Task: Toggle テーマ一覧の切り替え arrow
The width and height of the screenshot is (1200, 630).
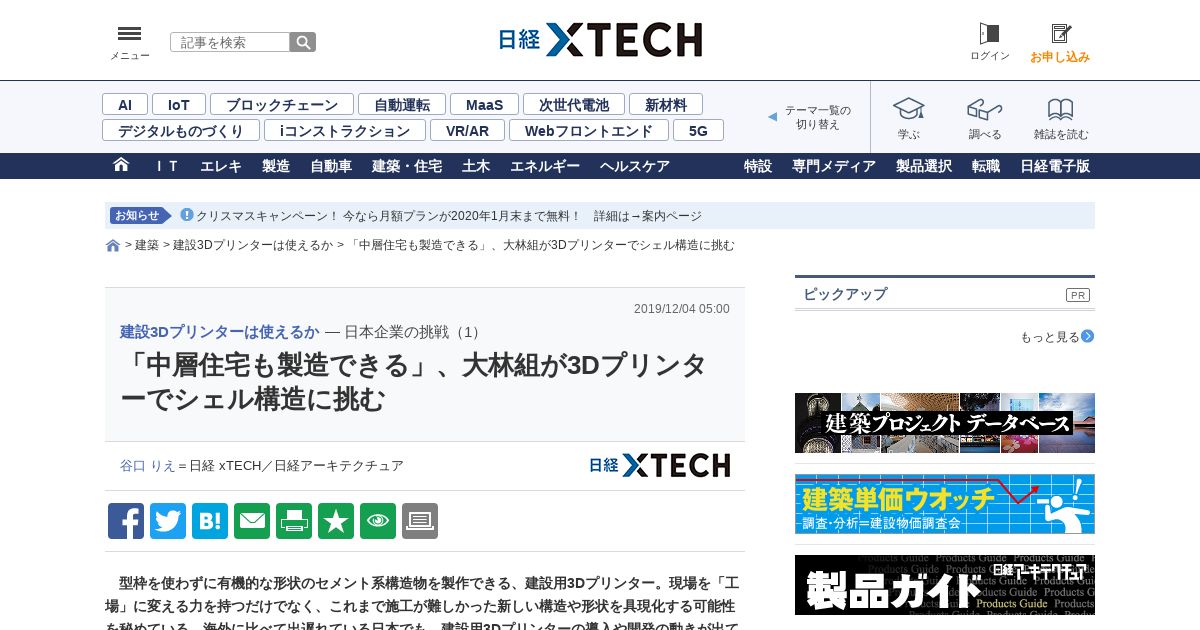Action: click(x=772, y=117)
